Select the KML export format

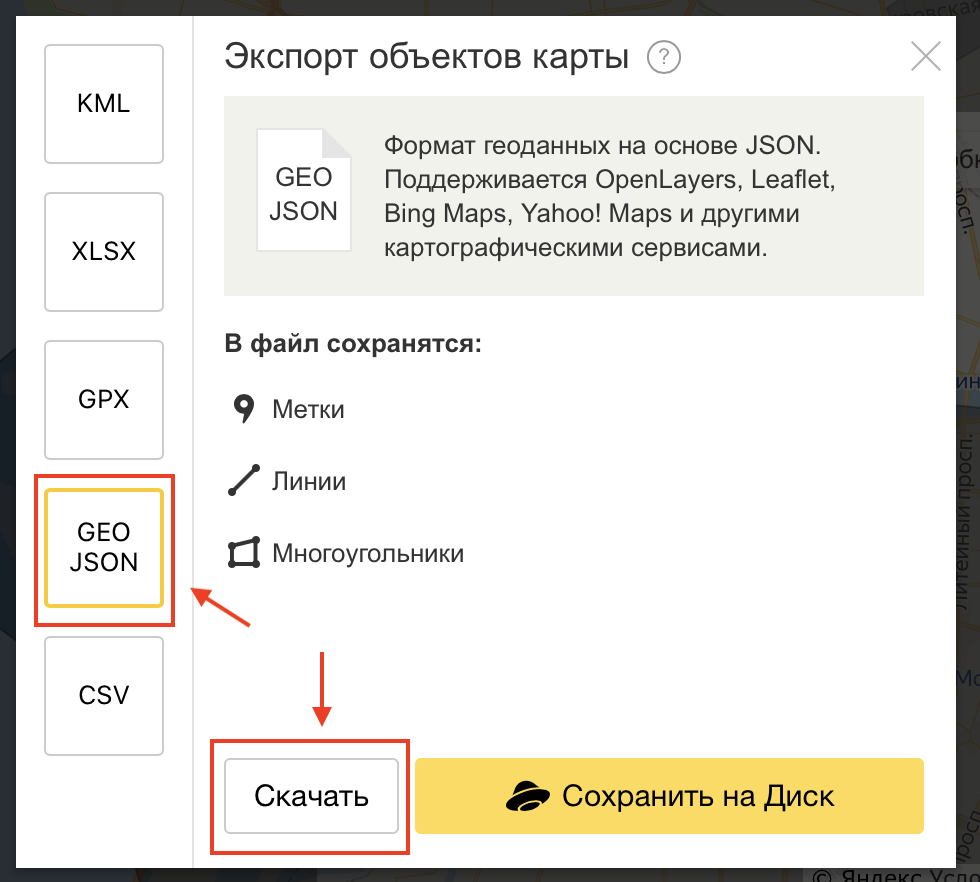click(x=104, y=104)
